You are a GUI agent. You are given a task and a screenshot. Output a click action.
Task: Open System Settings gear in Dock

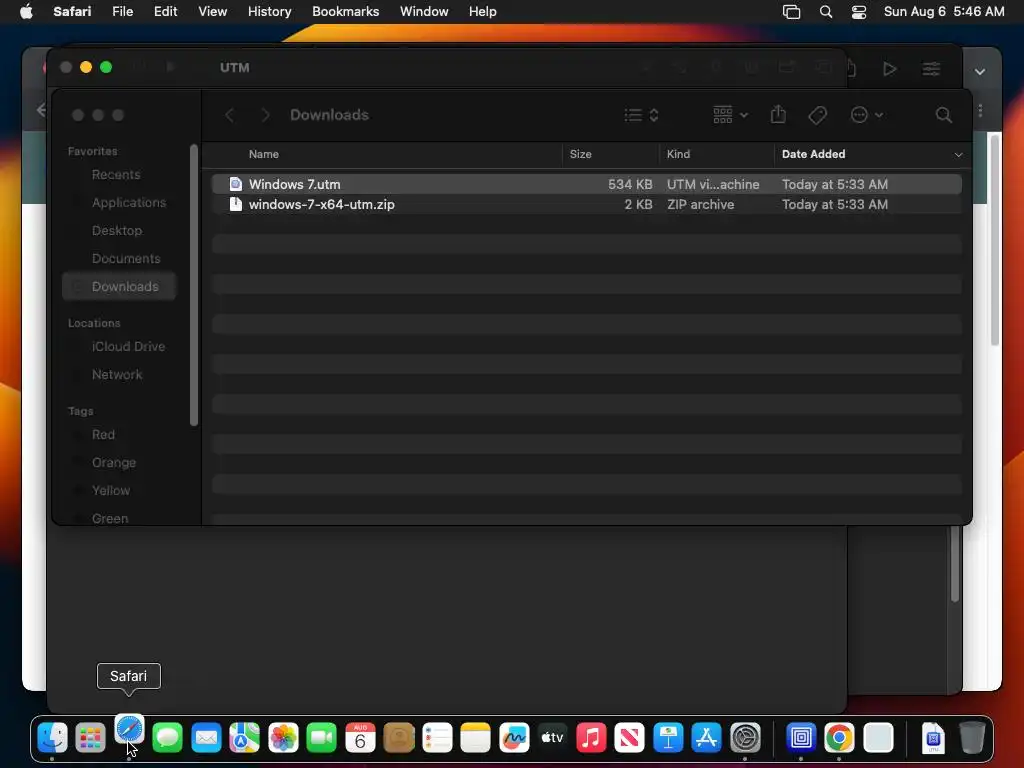[x=745, y=738]
